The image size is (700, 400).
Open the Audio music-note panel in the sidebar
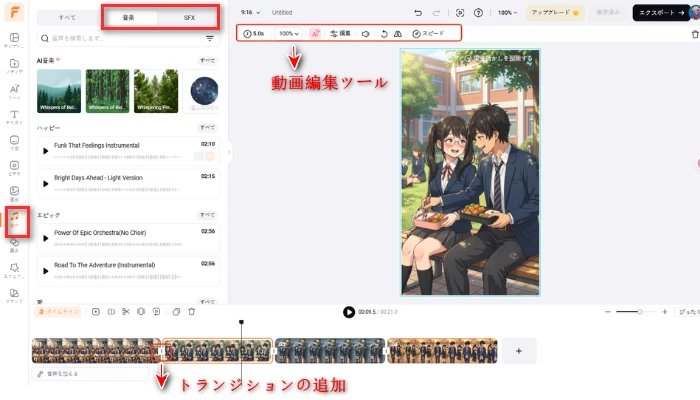(15, 220)
